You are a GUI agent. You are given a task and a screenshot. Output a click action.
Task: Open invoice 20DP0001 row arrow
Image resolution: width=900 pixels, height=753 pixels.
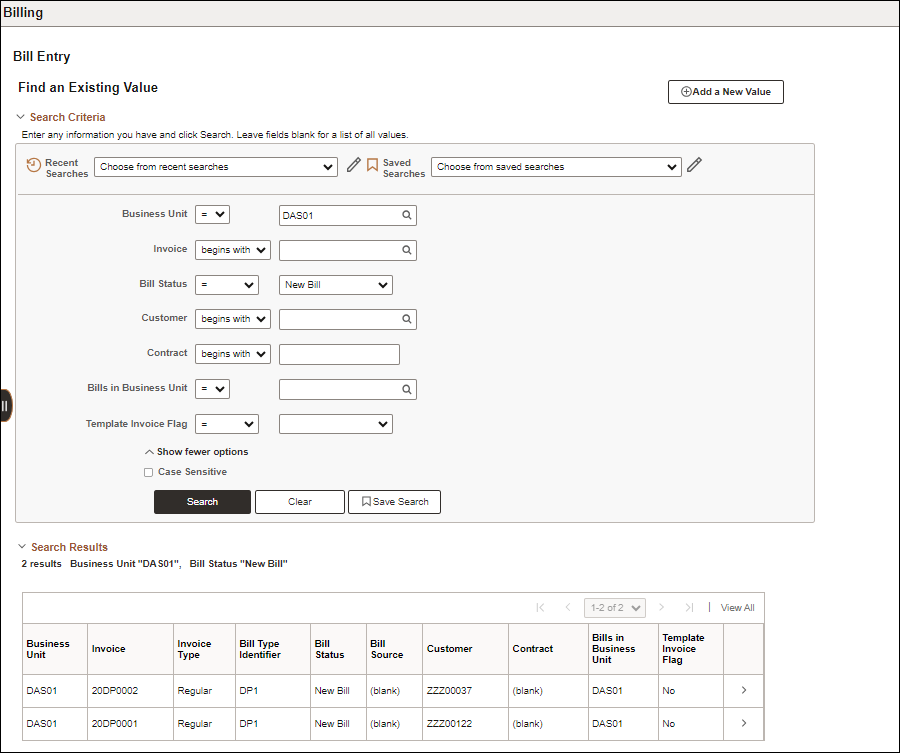click(x=744, y=723)
